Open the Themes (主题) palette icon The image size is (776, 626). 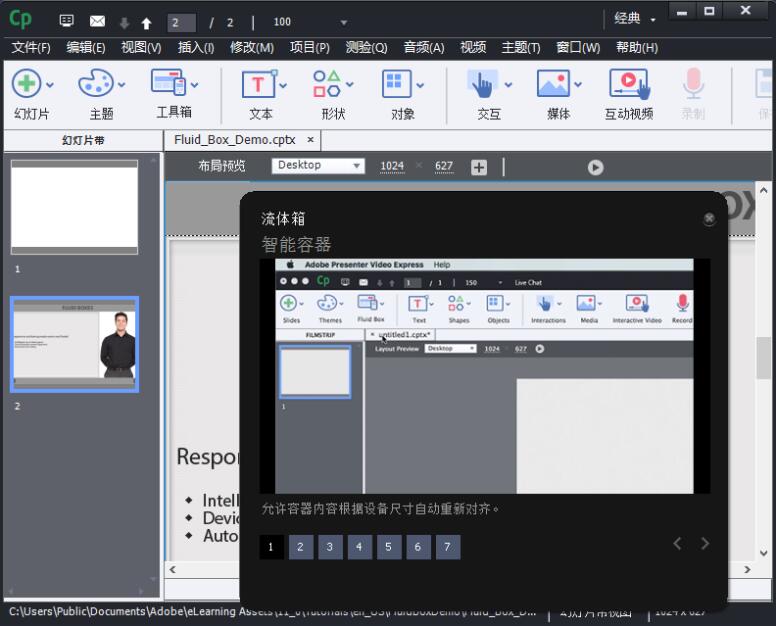pyautogui.click(x=95, y=83)
